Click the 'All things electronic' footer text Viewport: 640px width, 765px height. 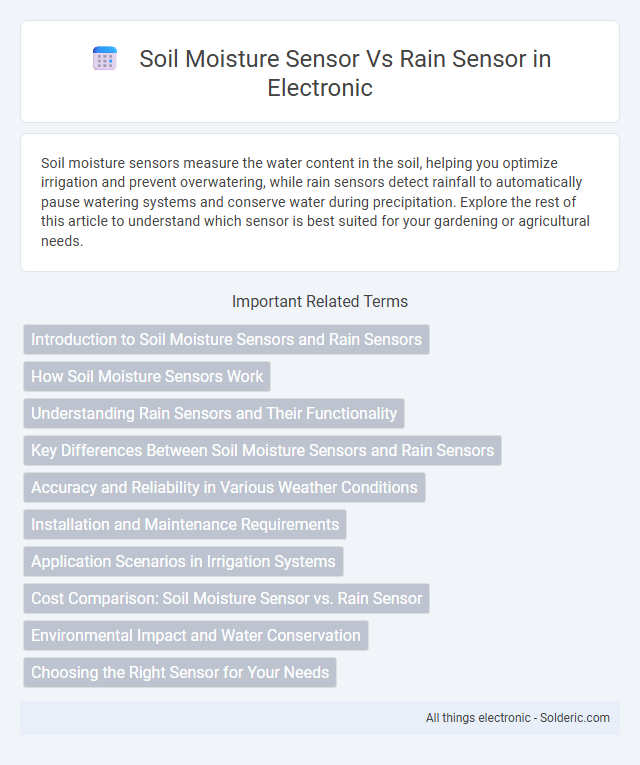[x=478, y=718]
